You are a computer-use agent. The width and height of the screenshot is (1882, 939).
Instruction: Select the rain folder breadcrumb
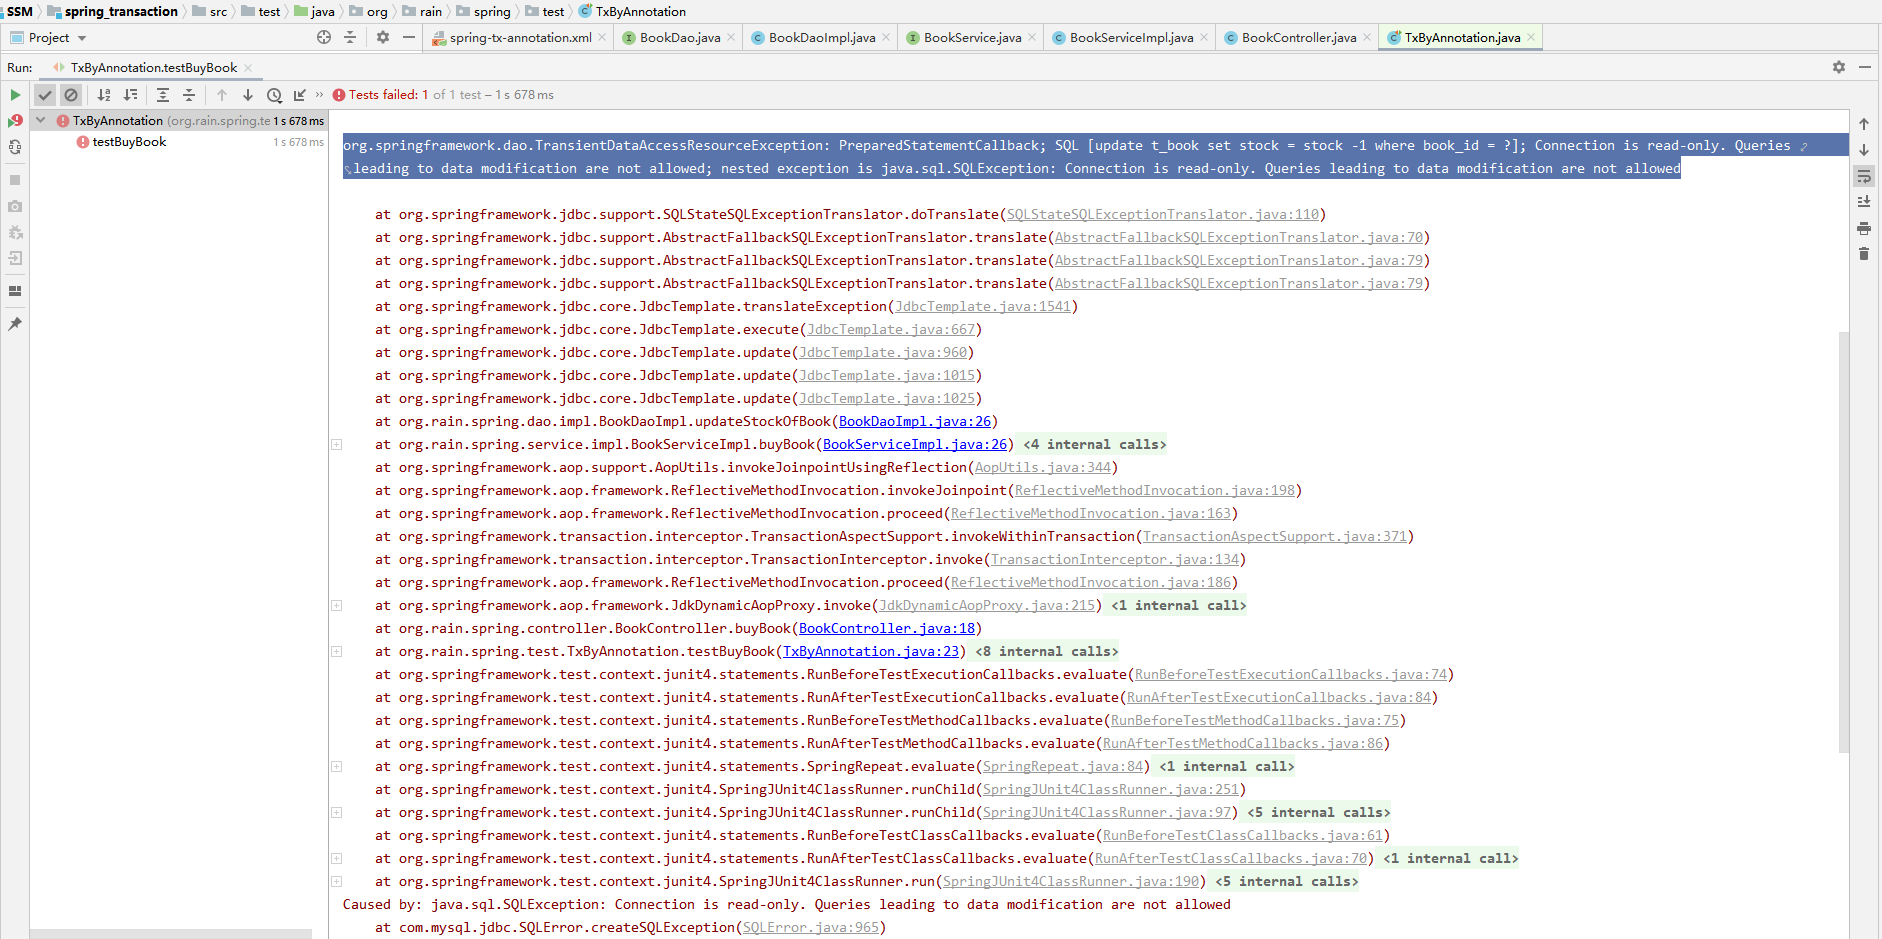coord(431,12)
